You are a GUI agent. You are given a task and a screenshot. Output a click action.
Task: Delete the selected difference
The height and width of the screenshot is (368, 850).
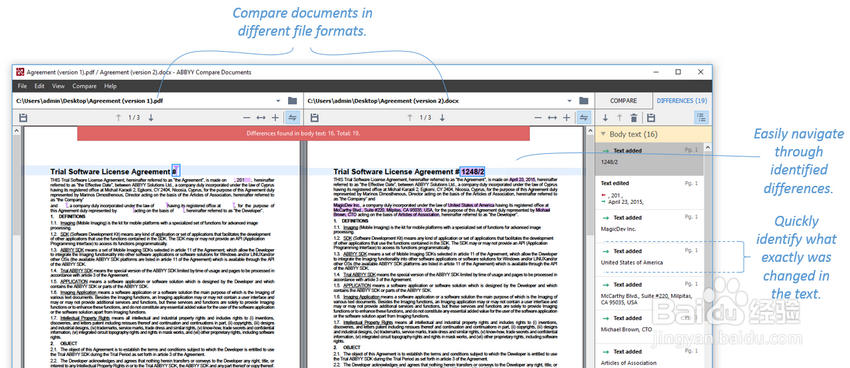634,118
